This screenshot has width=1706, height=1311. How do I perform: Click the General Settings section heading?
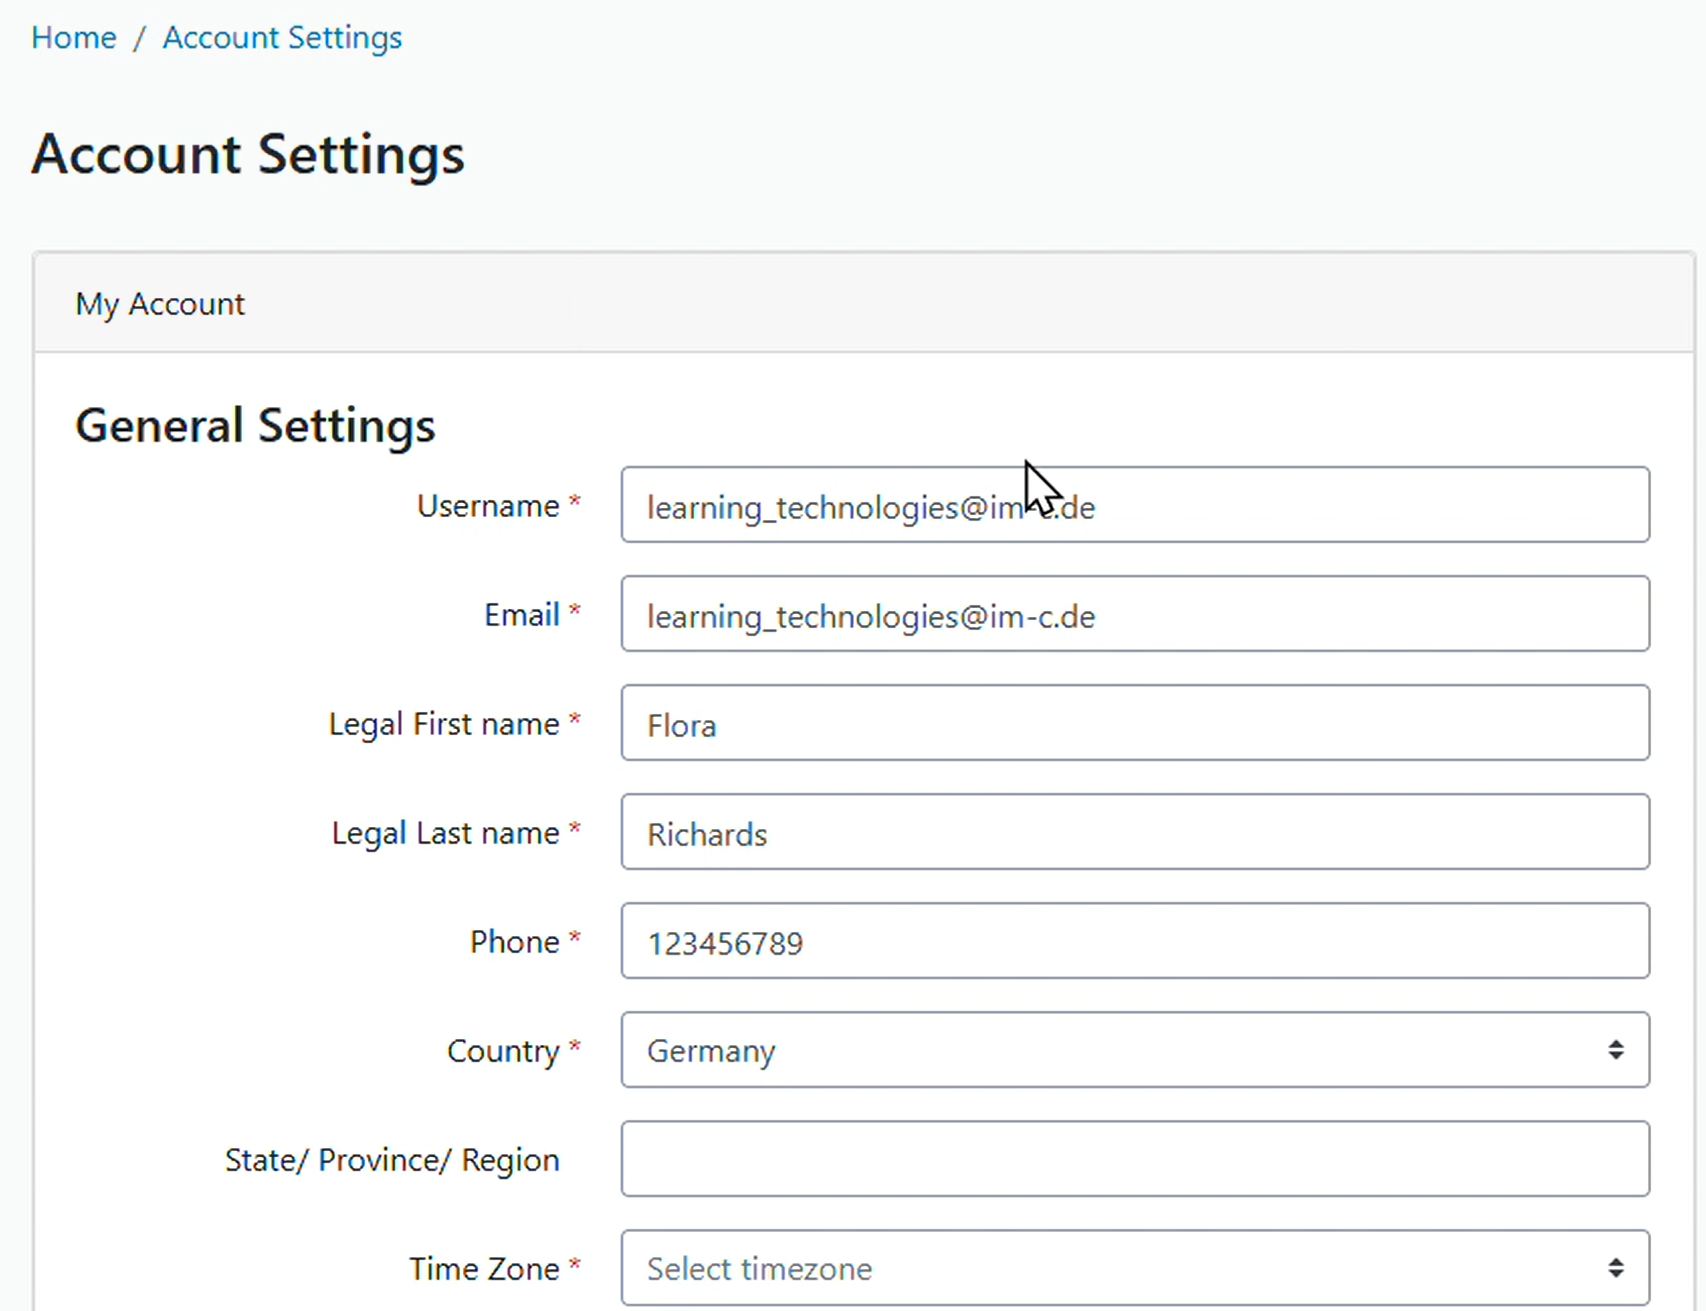tap(255, 425)
